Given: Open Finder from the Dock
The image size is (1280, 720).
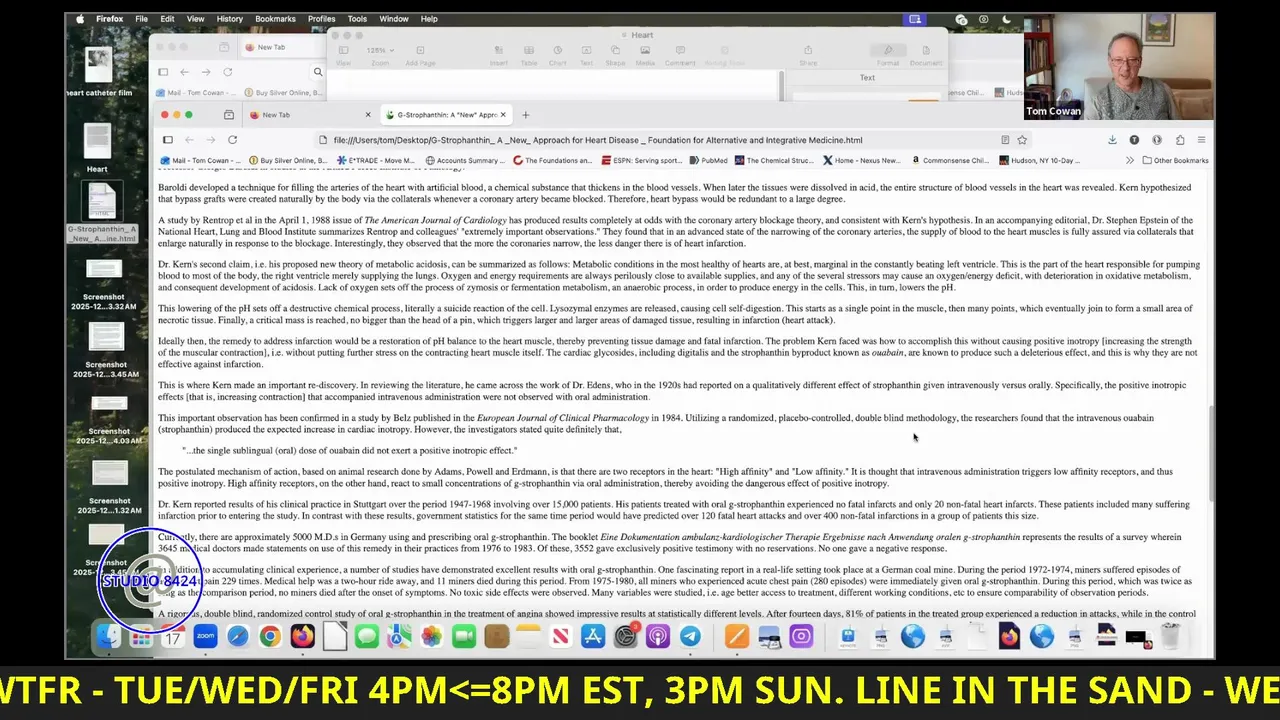Looking at the screenshot, I should [108, 637].
